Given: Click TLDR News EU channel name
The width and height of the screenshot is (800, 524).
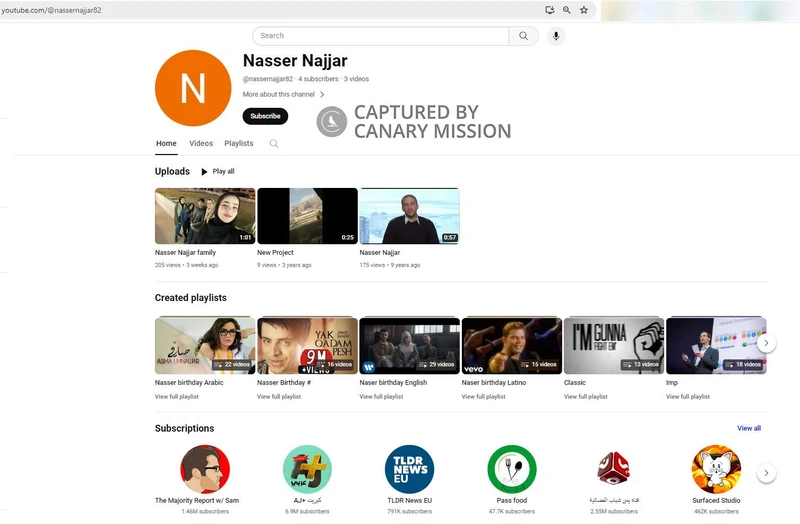Looking at the screenshot, I should tap(410, 501).
